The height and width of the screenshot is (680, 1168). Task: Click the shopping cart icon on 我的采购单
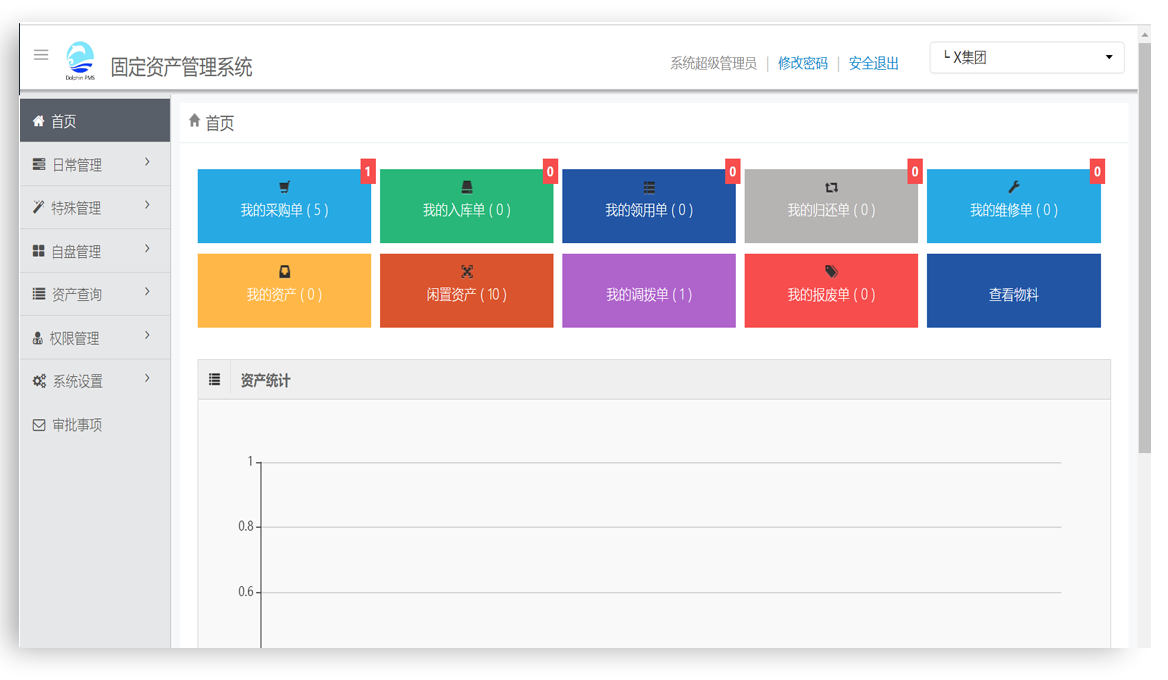click(285, 187)
